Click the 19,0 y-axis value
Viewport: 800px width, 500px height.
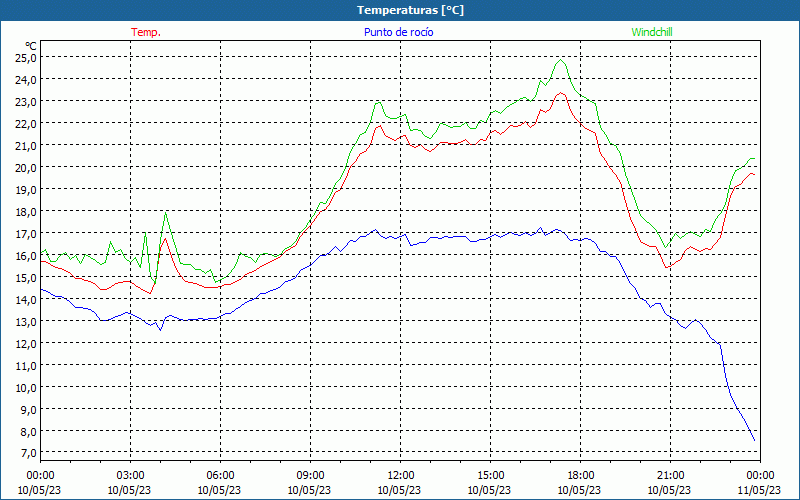point(26,189)
